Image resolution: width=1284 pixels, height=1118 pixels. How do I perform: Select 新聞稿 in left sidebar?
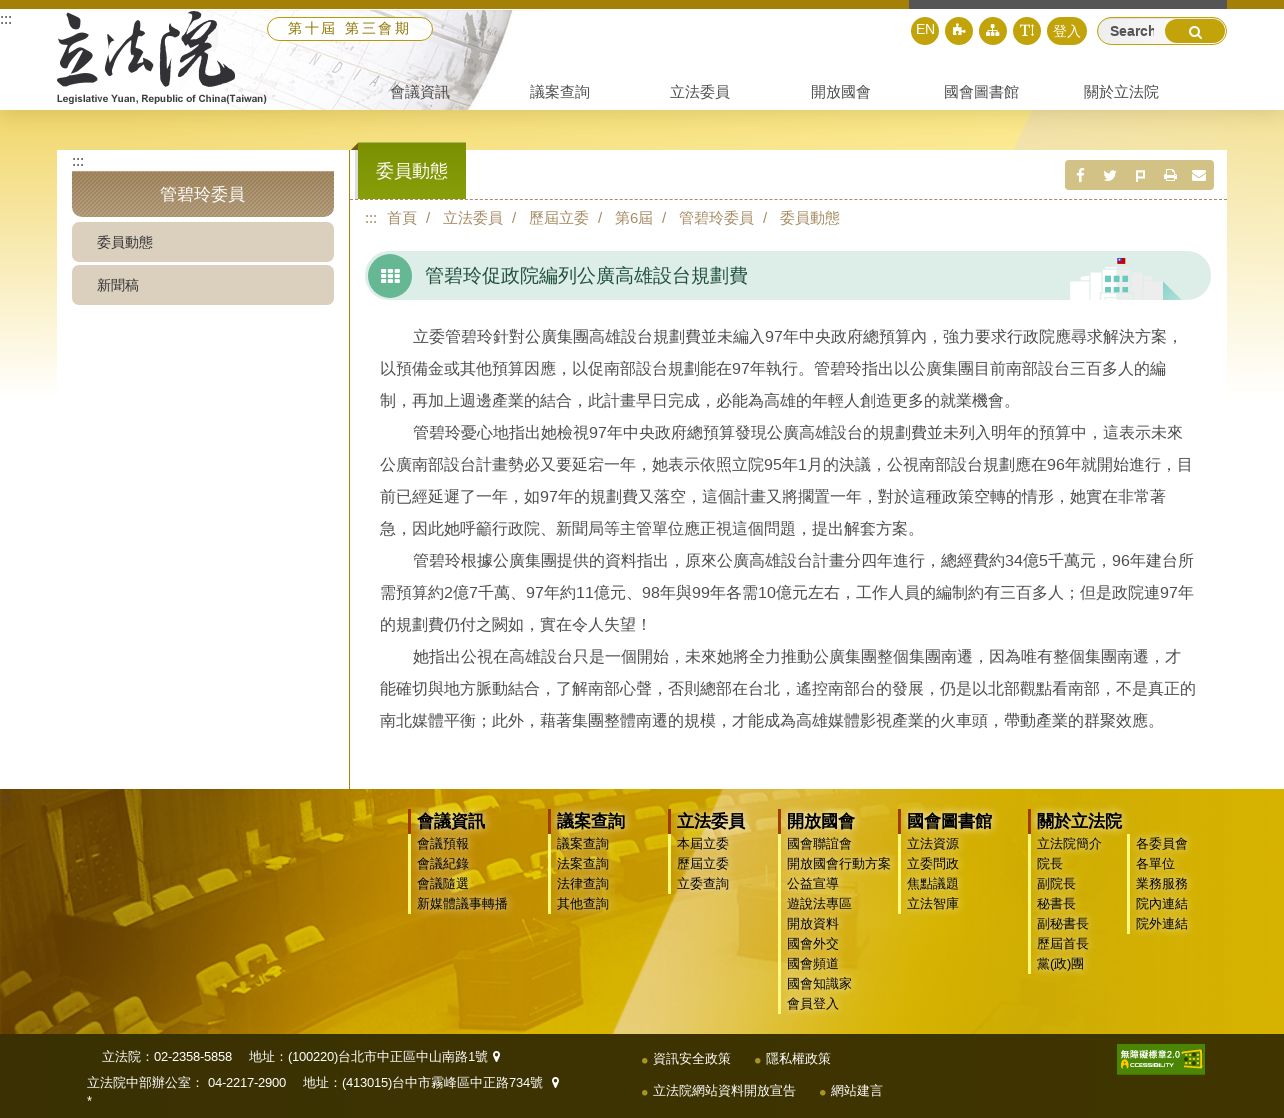(x=203, y=285)
